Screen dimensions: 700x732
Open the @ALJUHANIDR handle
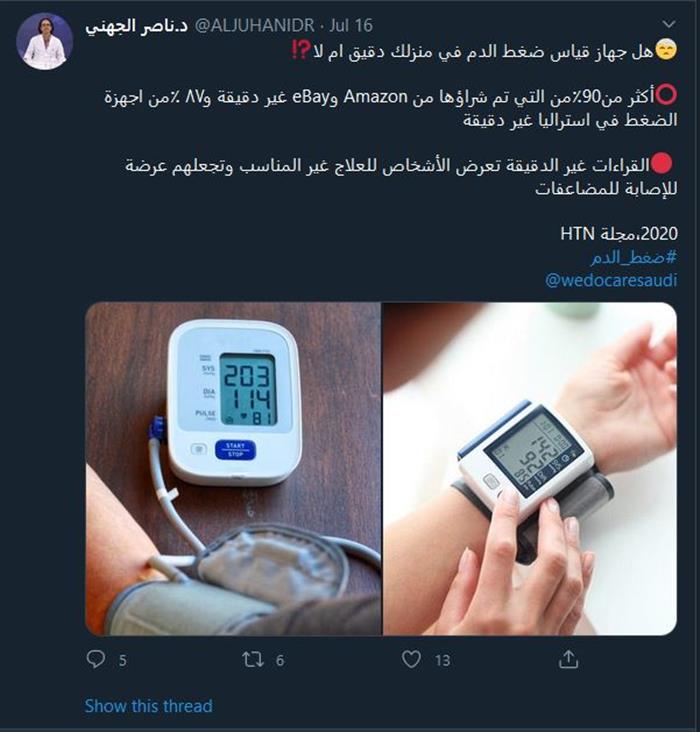[254, 25]
